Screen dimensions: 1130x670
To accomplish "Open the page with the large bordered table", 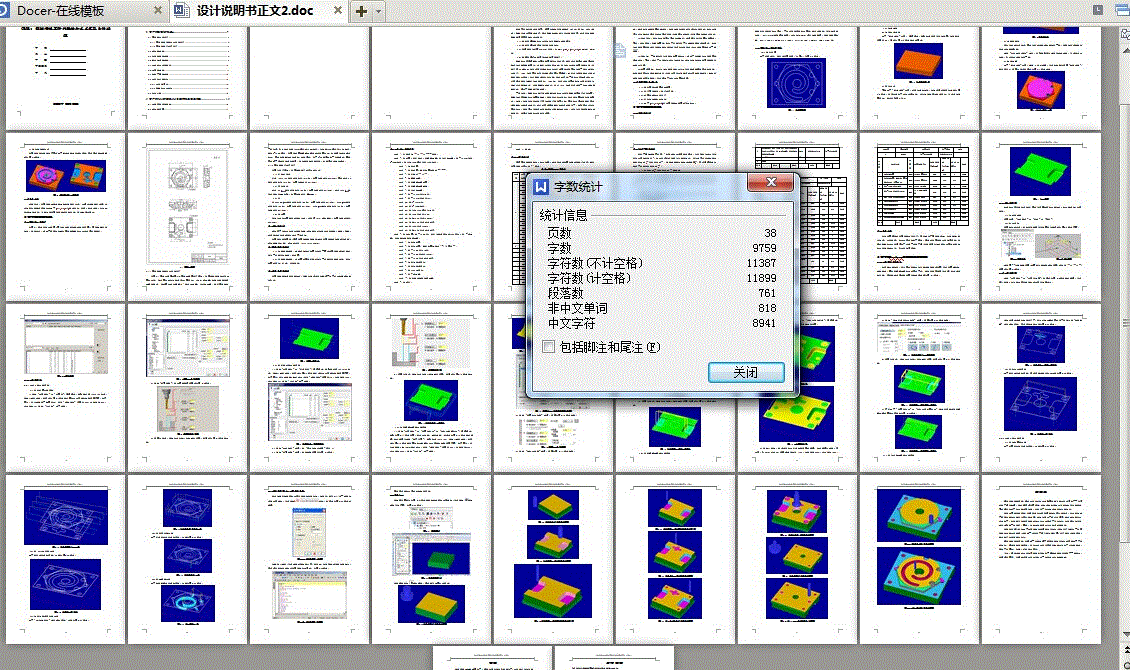I will (x=919, y=216).
